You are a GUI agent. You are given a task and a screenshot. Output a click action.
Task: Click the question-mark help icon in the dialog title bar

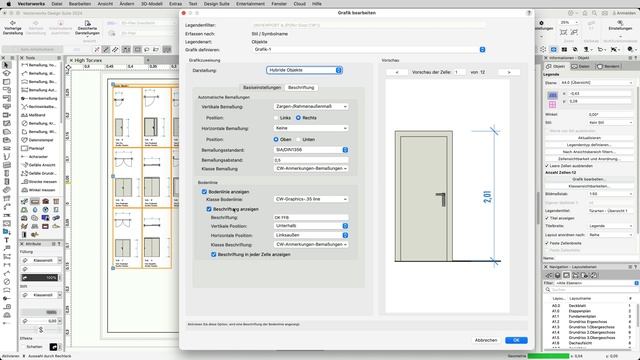529,13
